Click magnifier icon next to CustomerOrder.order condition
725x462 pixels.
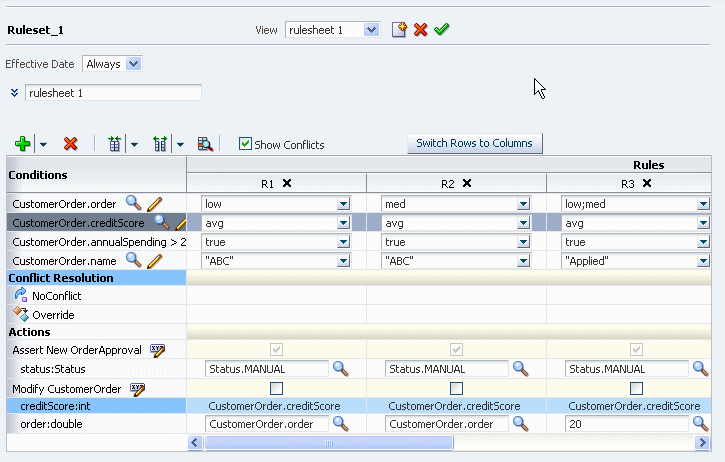tap(134, 203)
